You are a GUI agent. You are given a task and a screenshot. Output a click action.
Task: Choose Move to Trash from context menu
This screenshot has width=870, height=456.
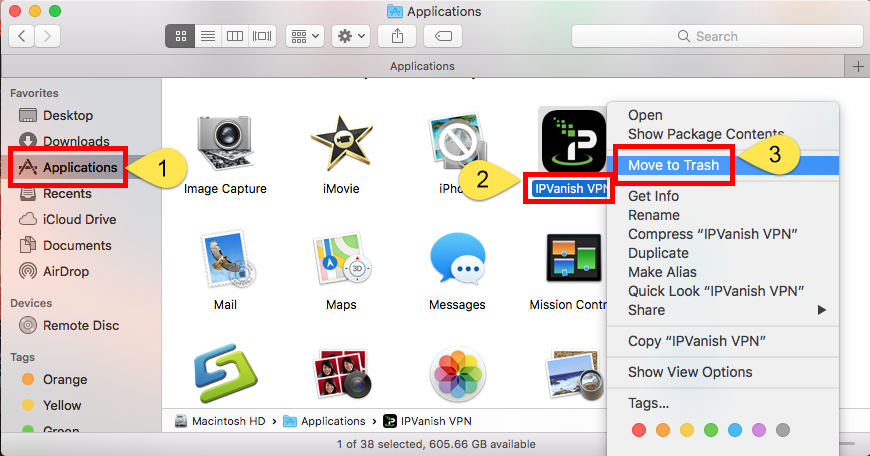(673, 165)
